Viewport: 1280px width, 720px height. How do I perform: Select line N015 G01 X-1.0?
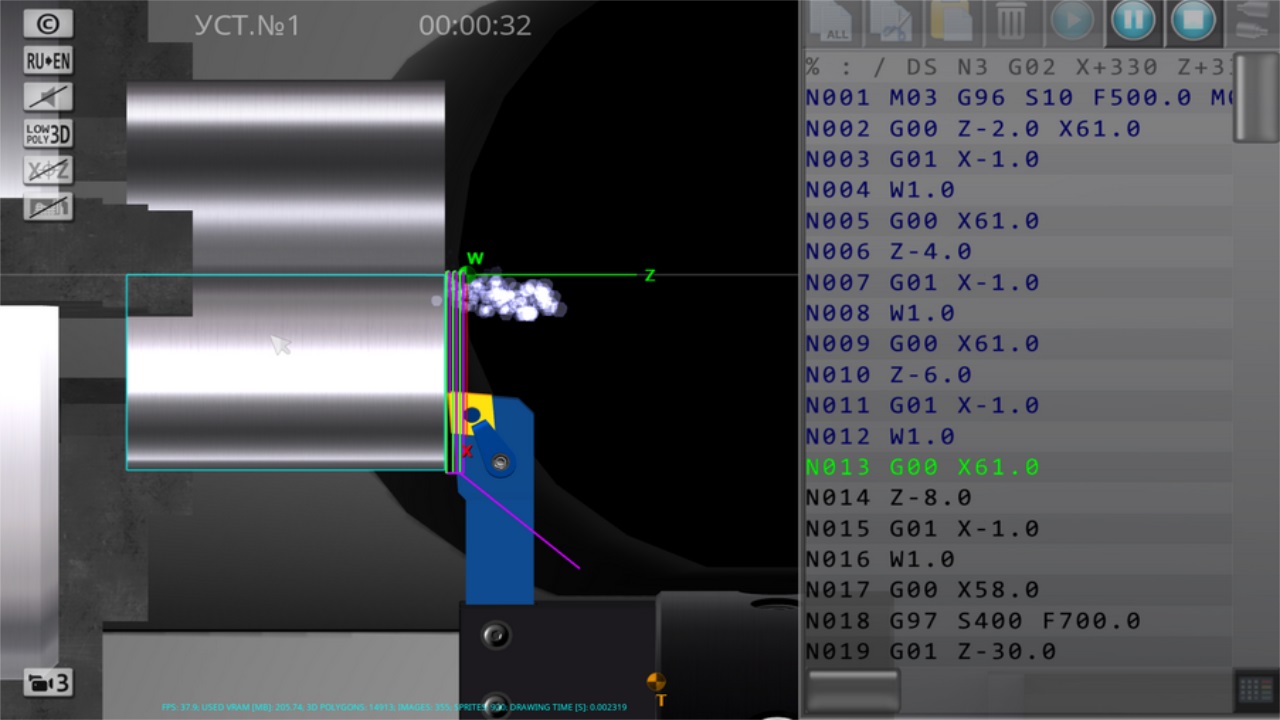point(1018,529)
